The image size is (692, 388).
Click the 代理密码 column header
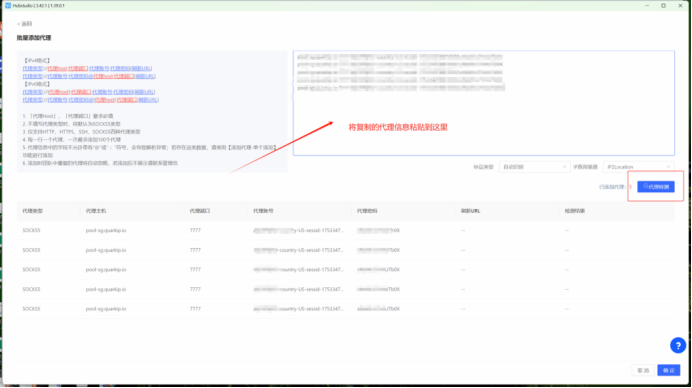(x=367, y=211)
